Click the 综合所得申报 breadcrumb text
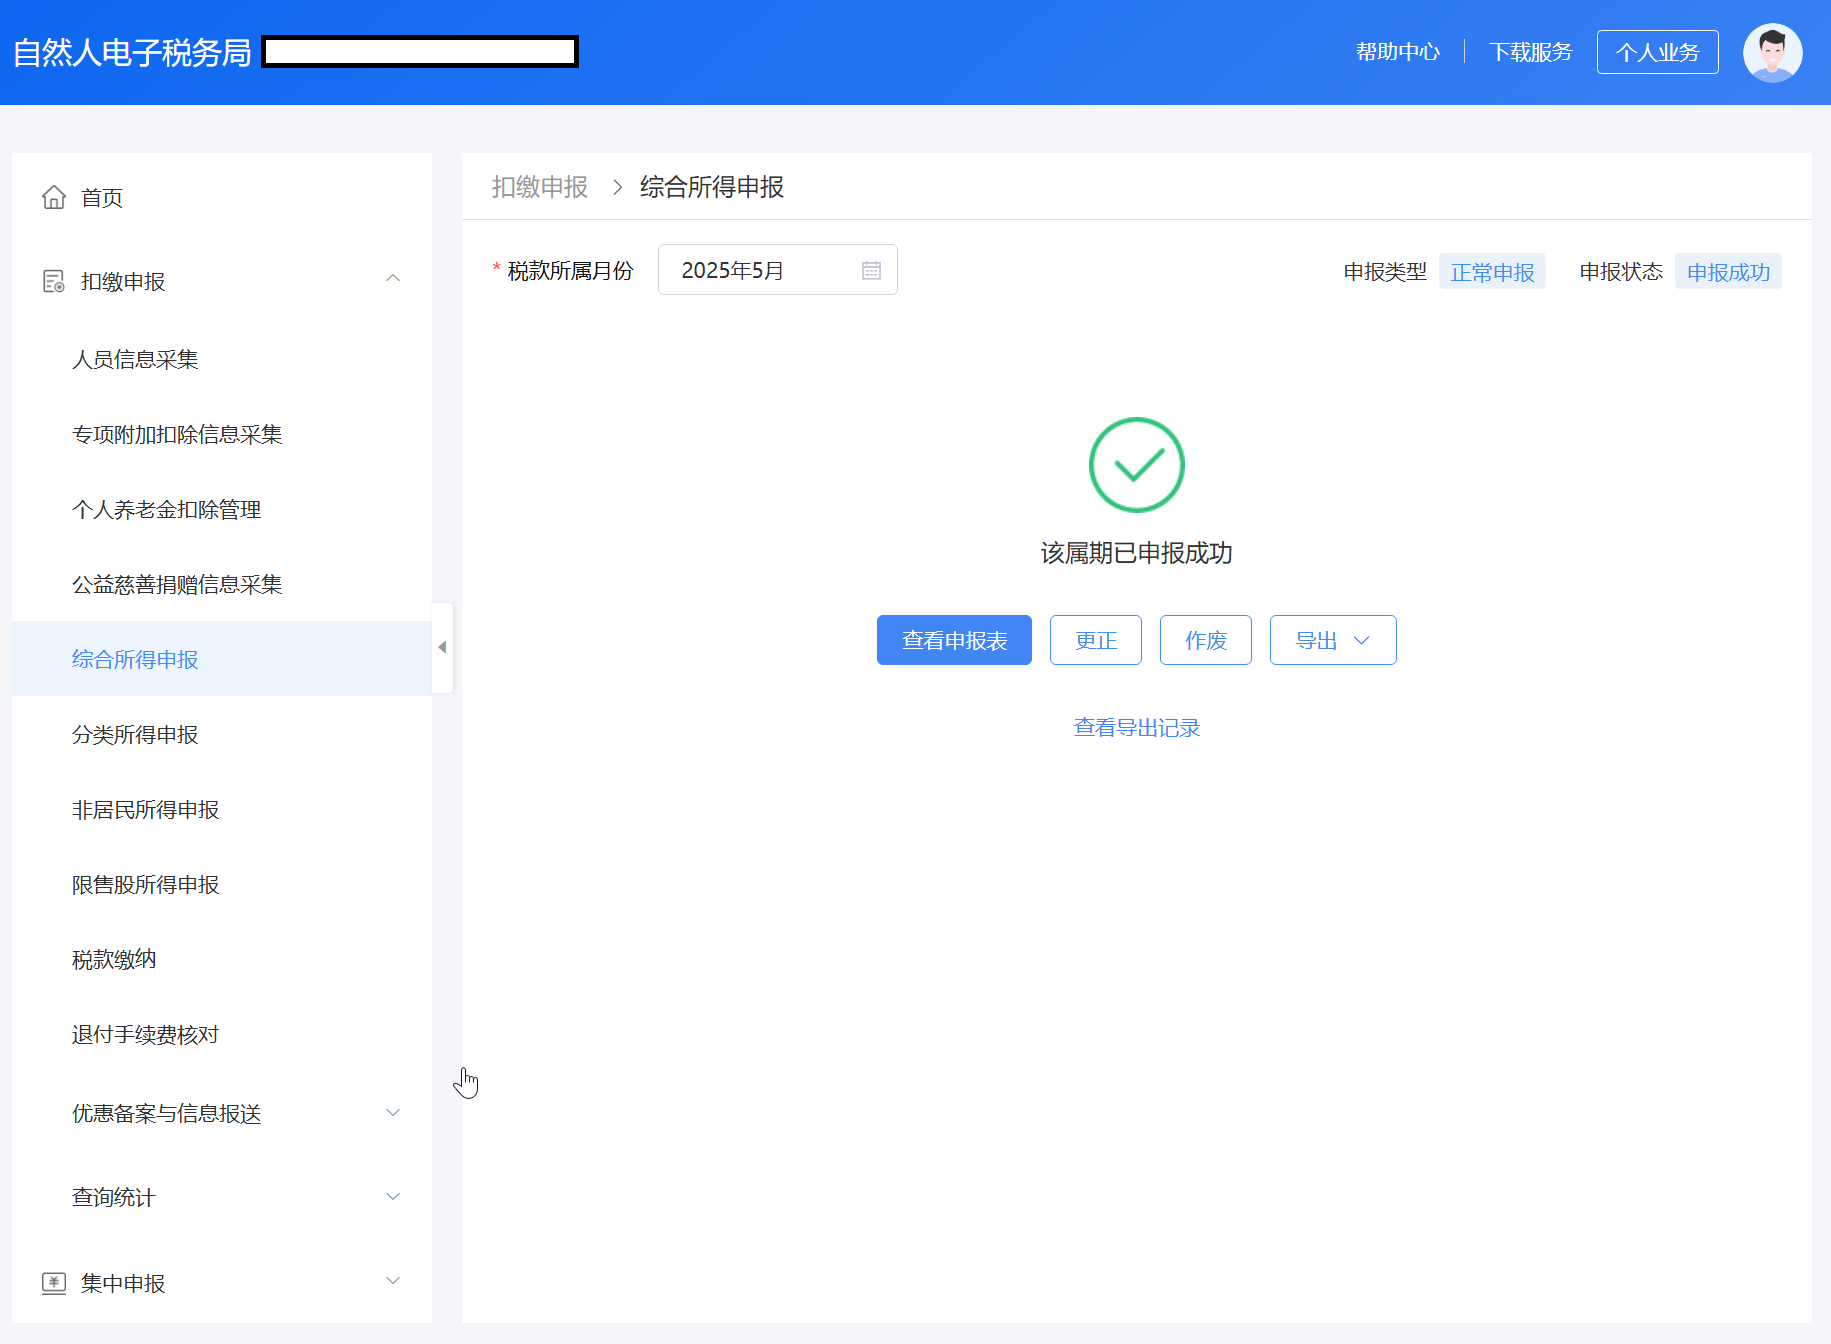Screen dimensions: 1831x1344 [x=712, y=187]
